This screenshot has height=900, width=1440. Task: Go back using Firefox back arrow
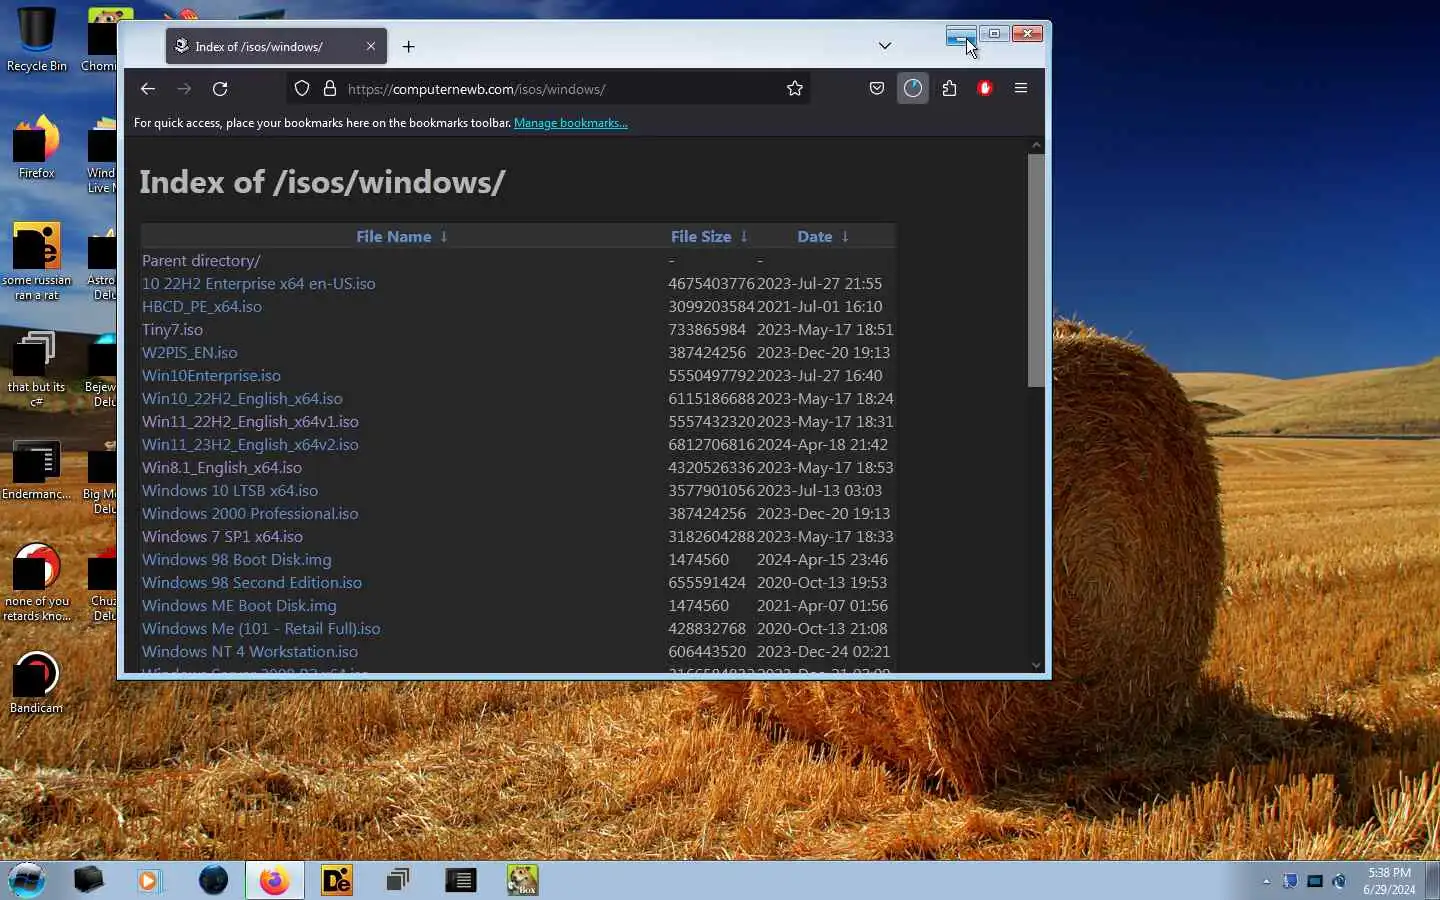pyautogui.click(x=148, y=88)
